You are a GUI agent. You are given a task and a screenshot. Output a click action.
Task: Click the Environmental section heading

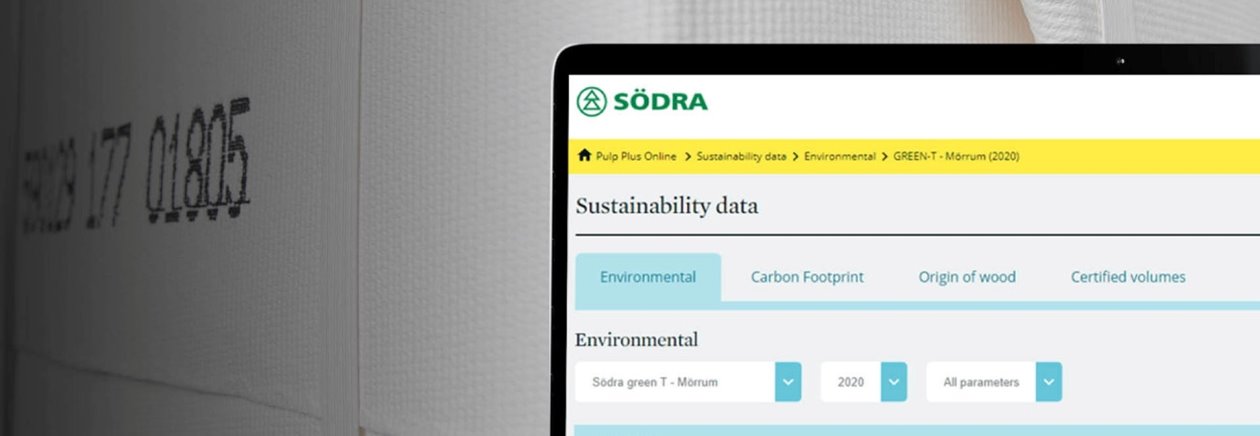637,340
